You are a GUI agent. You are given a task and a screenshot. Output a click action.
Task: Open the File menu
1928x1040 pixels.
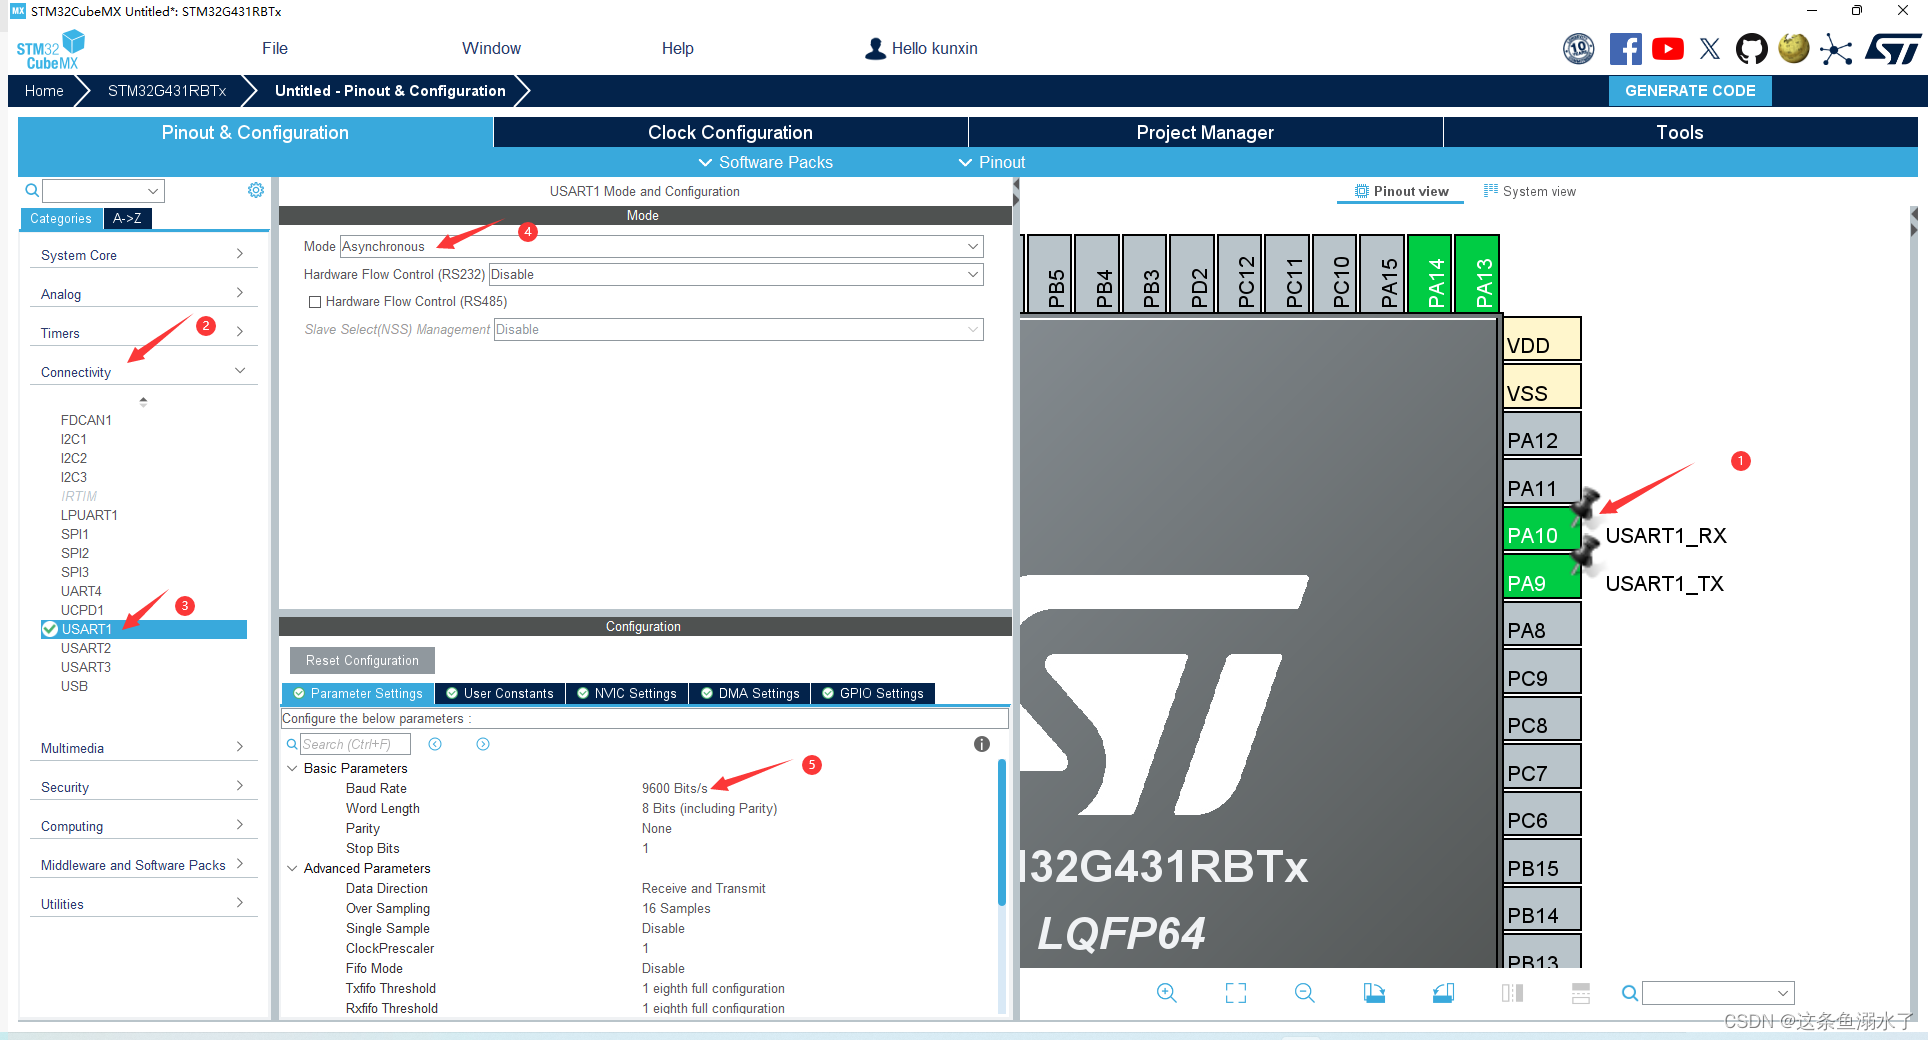(275, 48)
